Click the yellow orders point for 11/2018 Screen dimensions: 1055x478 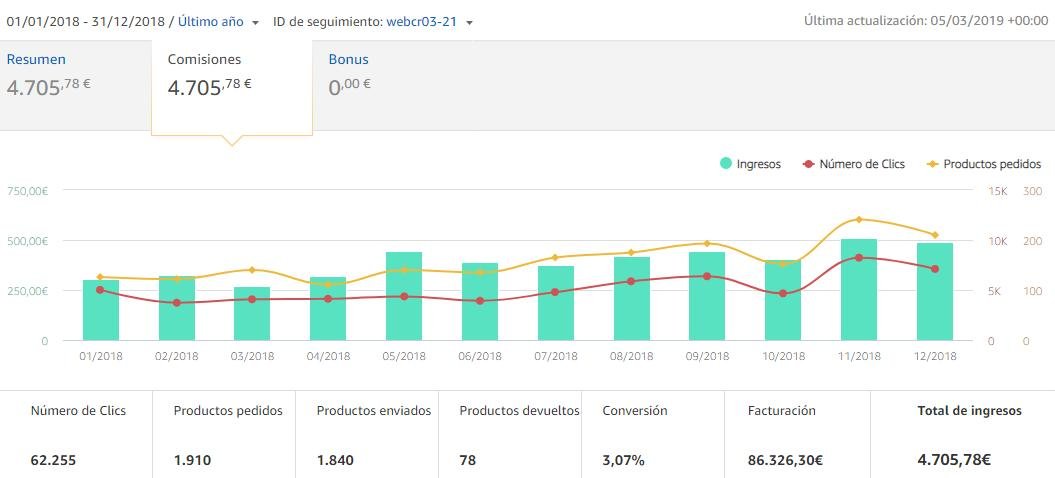coord(859,219)
